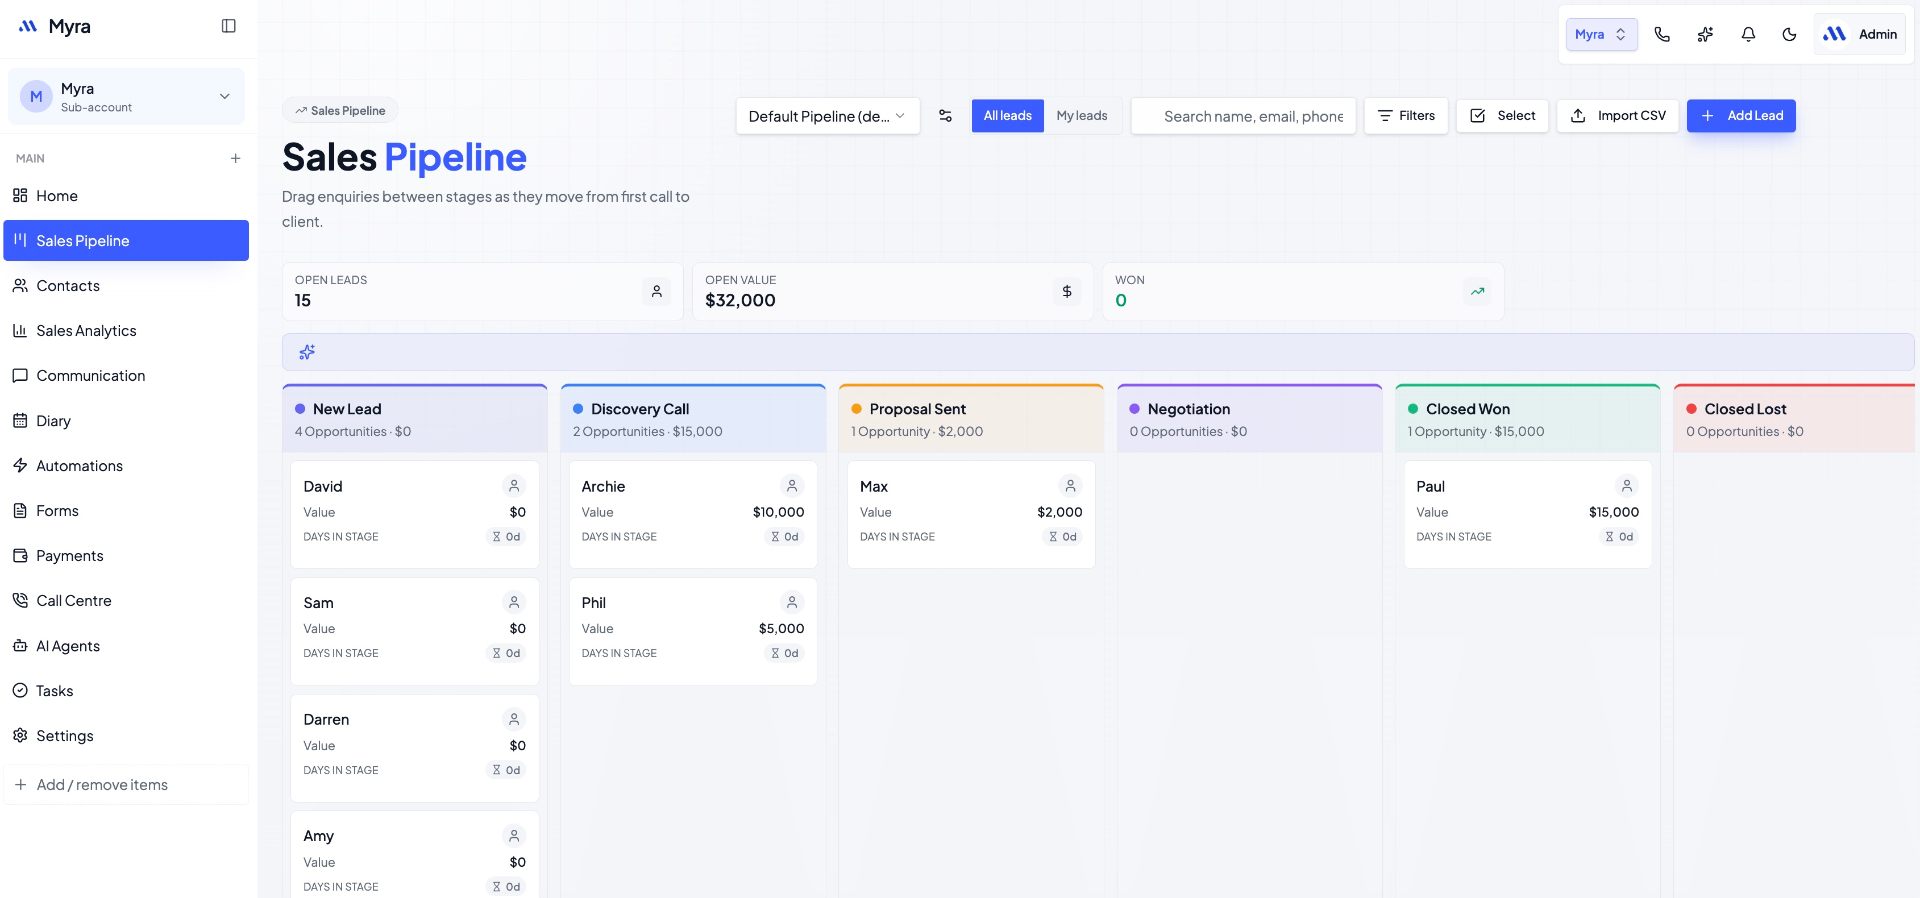Viewport: 1920px width, 898px height.
Task: Open the Diary page
Action: [x=126, y=421]
